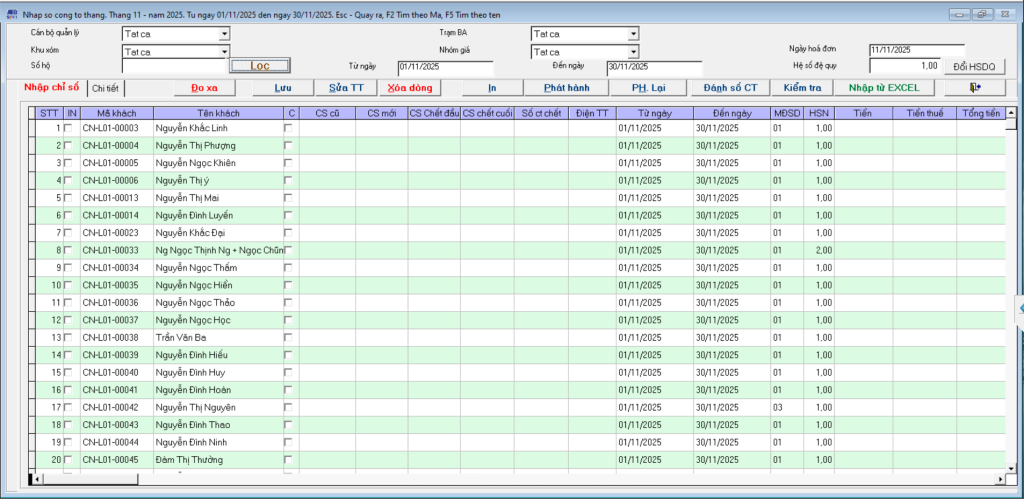Open the Trạm BA dropdown list
The width and height of the screenshot is (1024, 499).
pyautogui.click(x=633, y=34)
